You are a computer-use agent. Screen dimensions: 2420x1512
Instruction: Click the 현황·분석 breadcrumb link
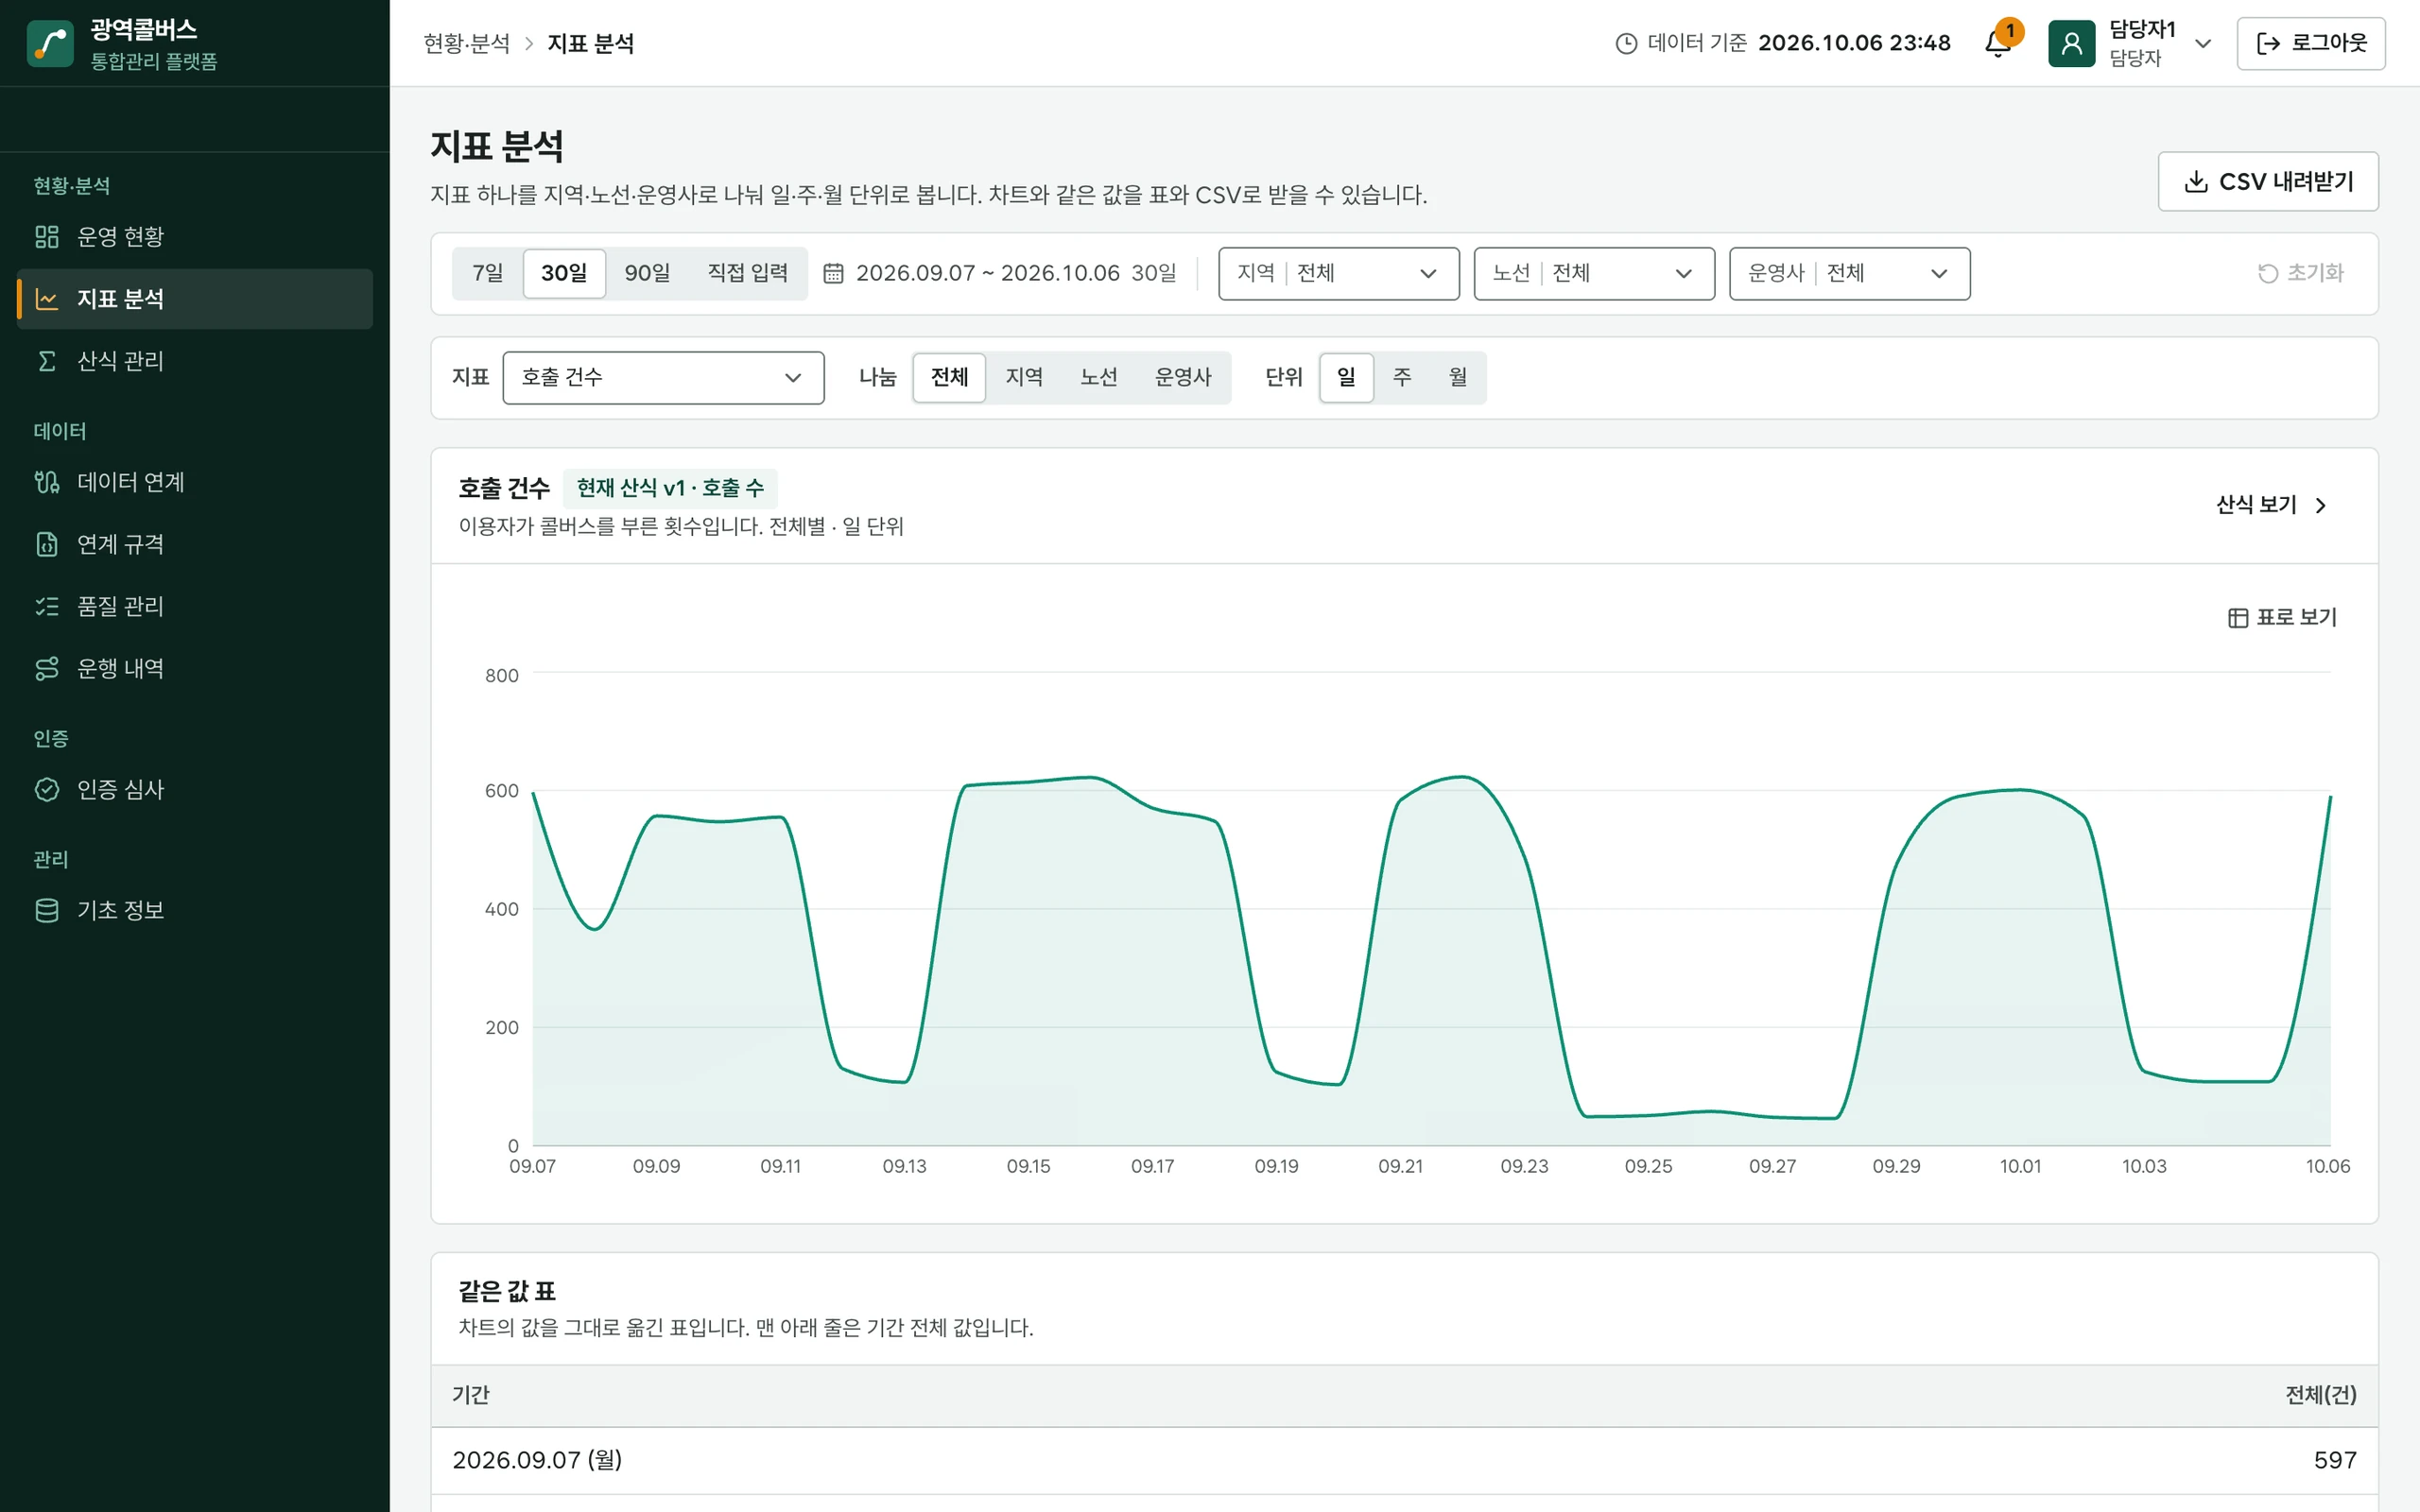click(x=466, y=44)
